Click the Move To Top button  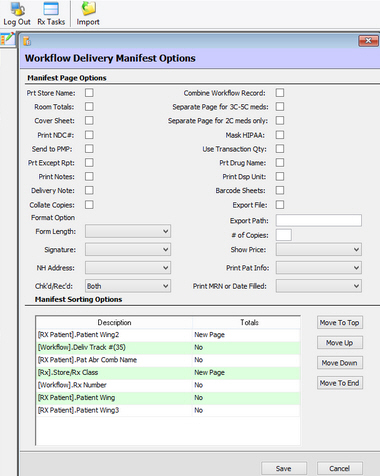tap(340, 323)
